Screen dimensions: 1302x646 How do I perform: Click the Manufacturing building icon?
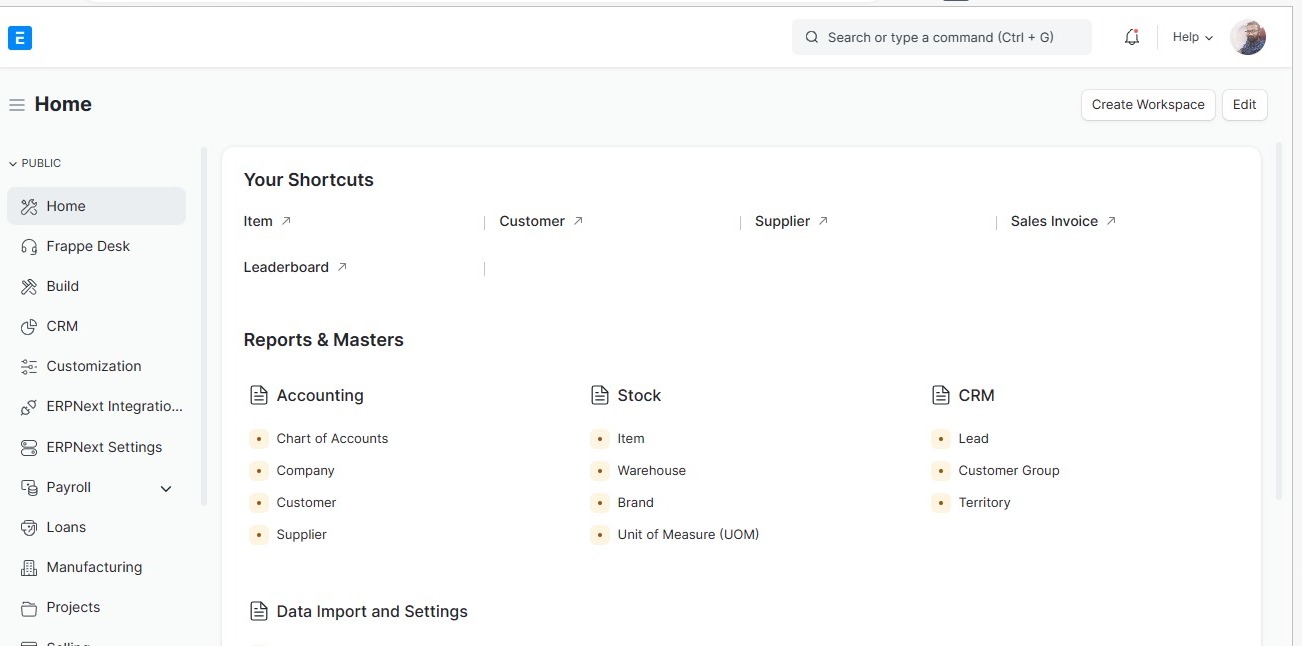[x=28, y=568]
